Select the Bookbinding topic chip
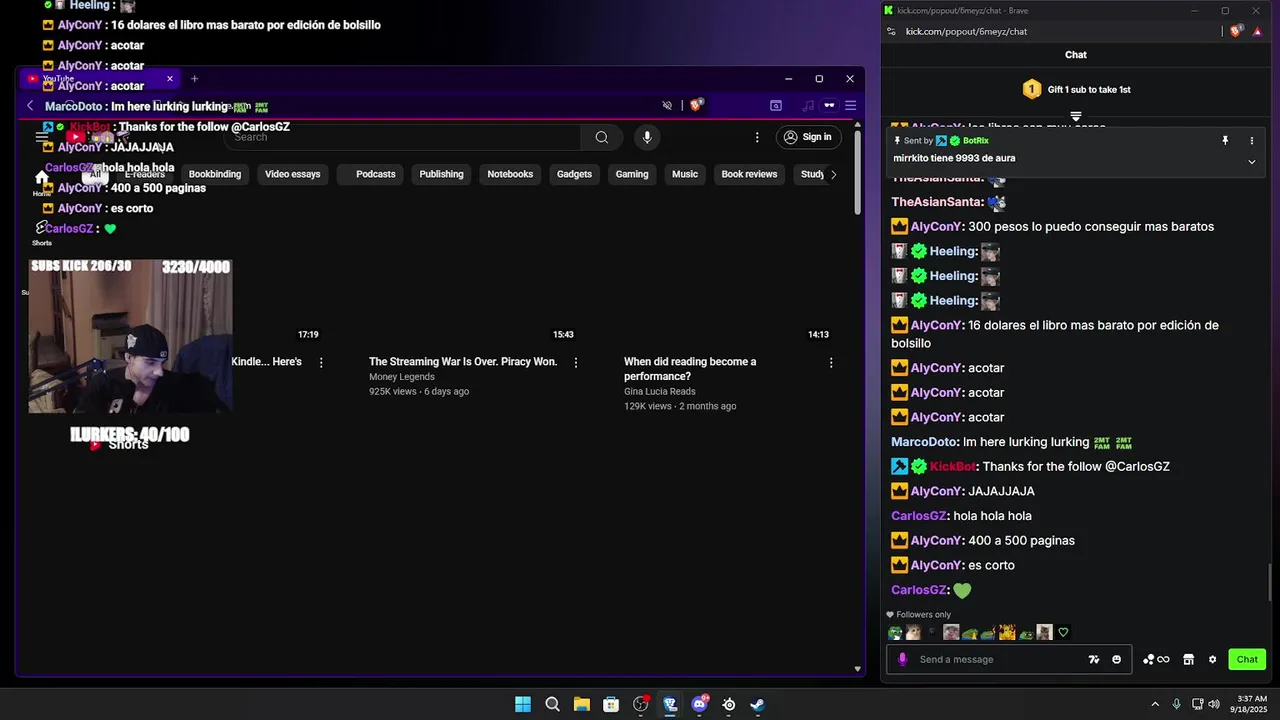The height and width of the screenshot is (720, 1280). pos(215,174)
